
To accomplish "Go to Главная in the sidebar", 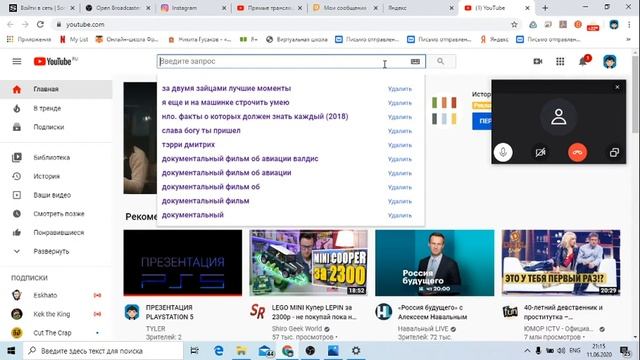I will [x=56, y=89].
